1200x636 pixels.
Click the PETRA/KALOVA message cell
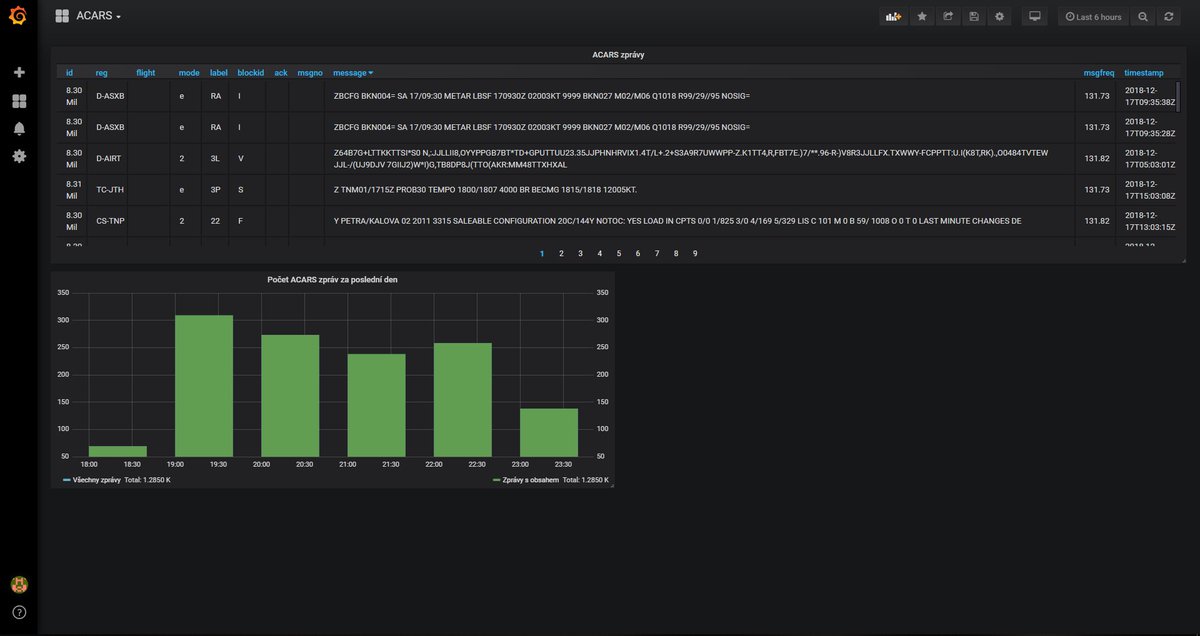(700, 220)
